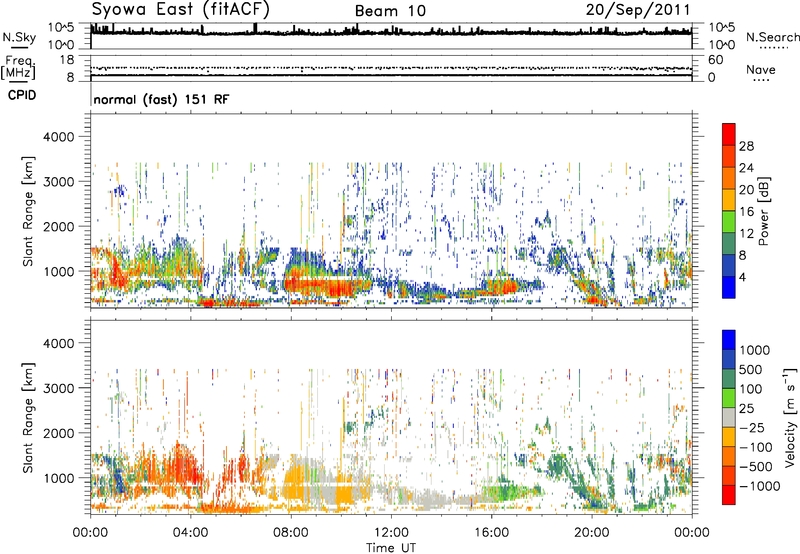Click the '-25' tick on Velocity colorbar
The width and height of the screenshot is (800, 554).
tap(752, 428)
